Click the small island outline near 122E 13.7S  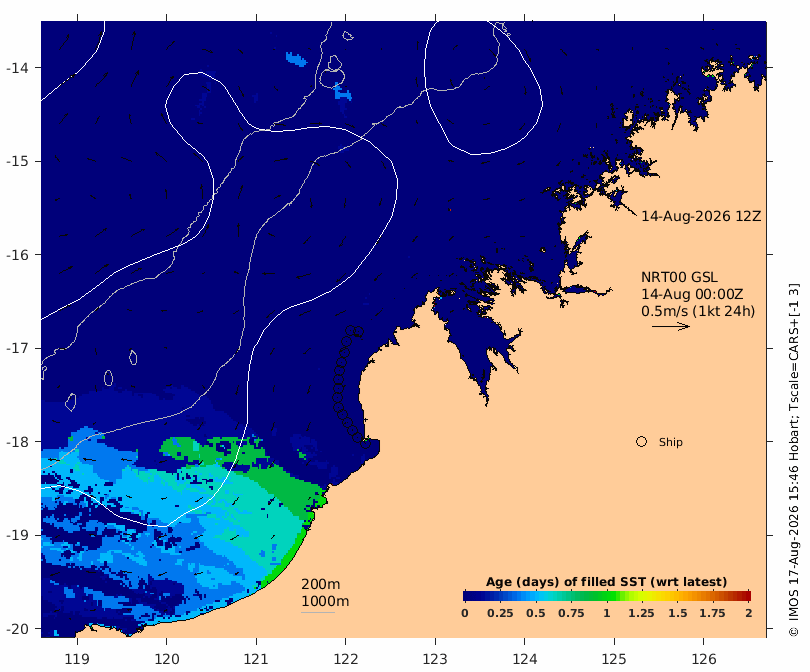[348, 36]
